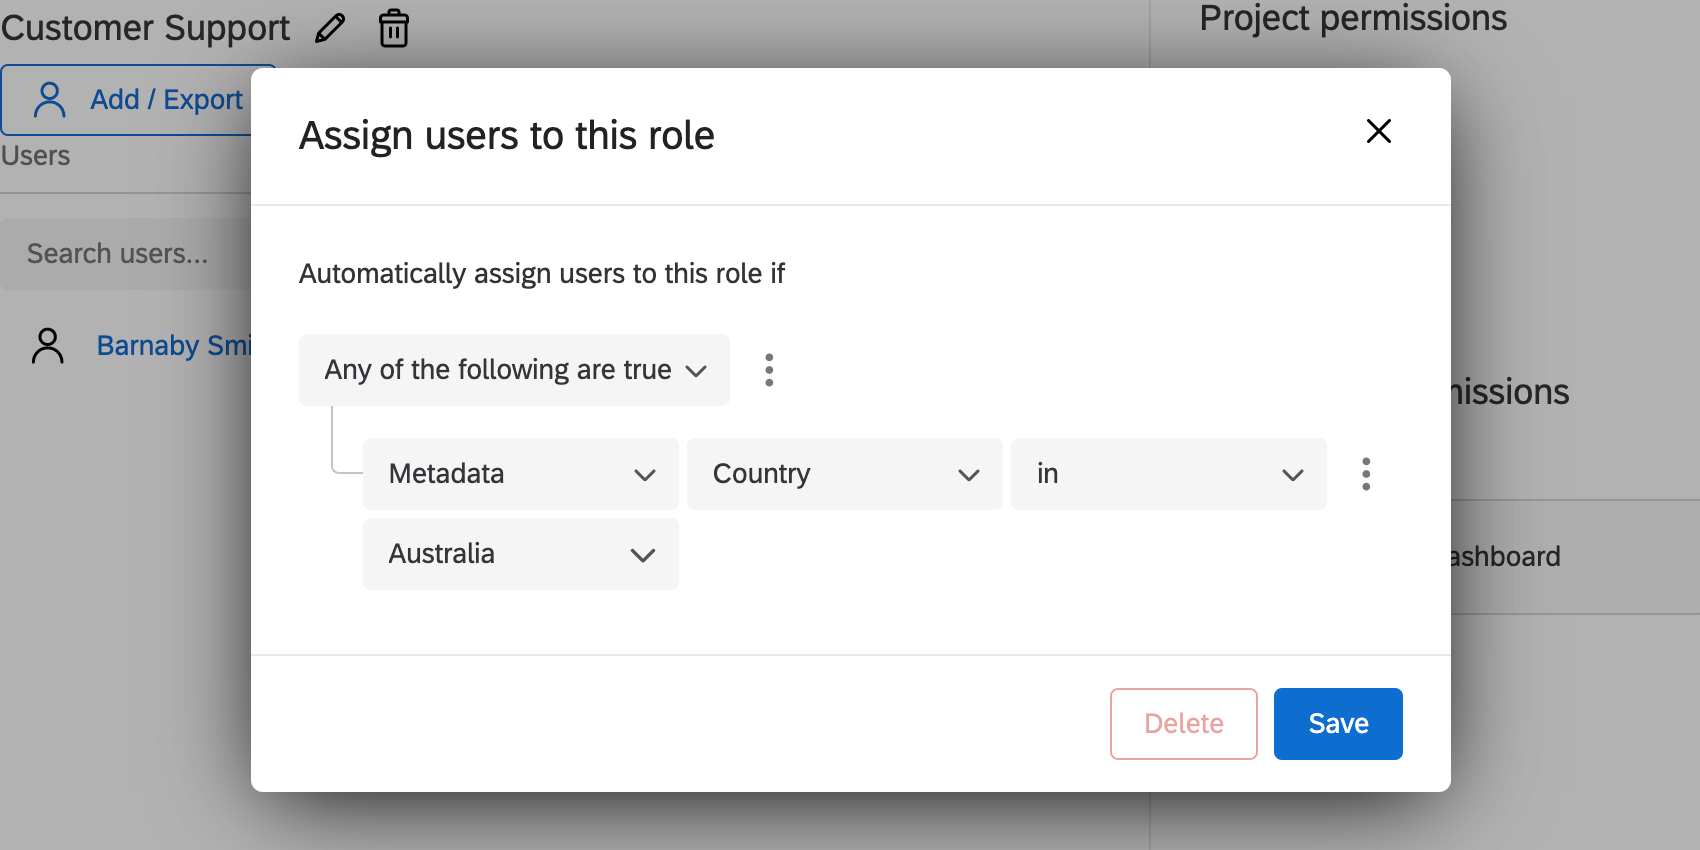Open the Barnaby Smith user link

174,346
